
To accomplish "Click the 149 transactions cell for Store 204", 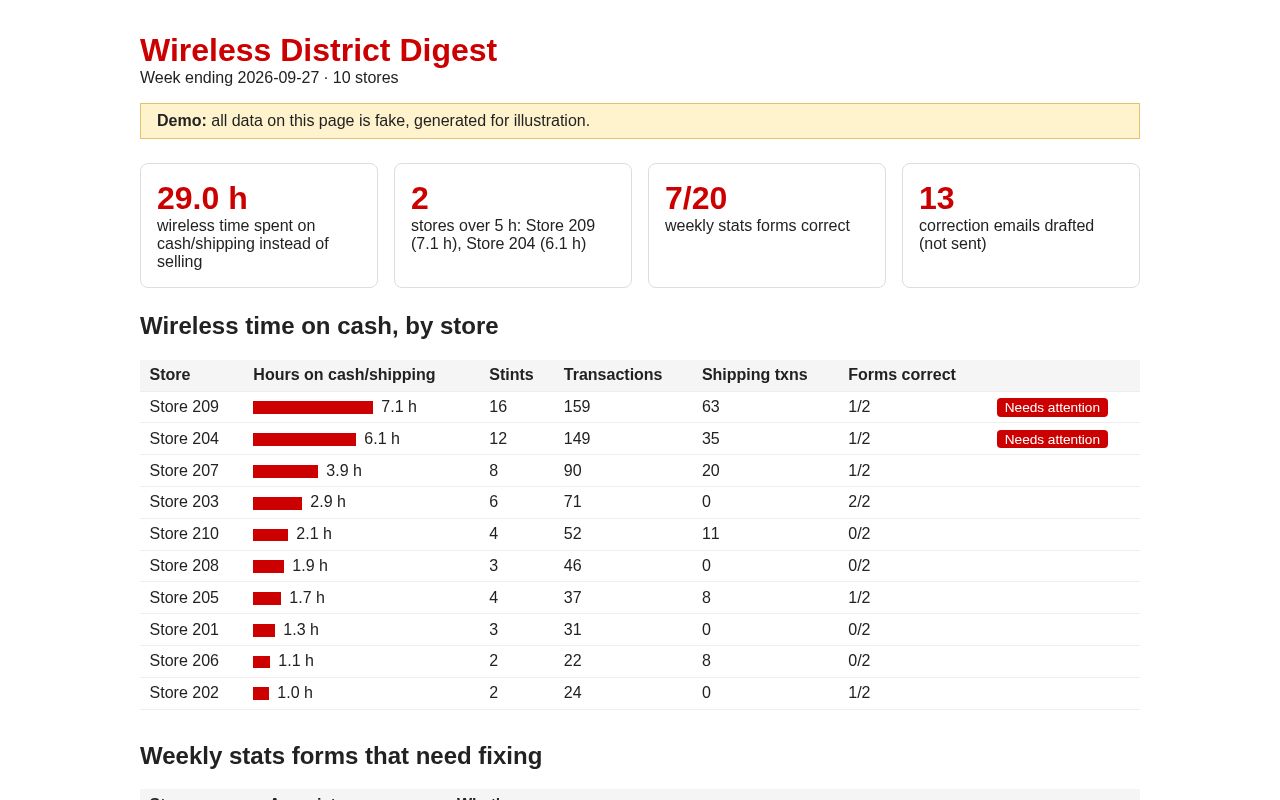I will [x=577, y=439].
